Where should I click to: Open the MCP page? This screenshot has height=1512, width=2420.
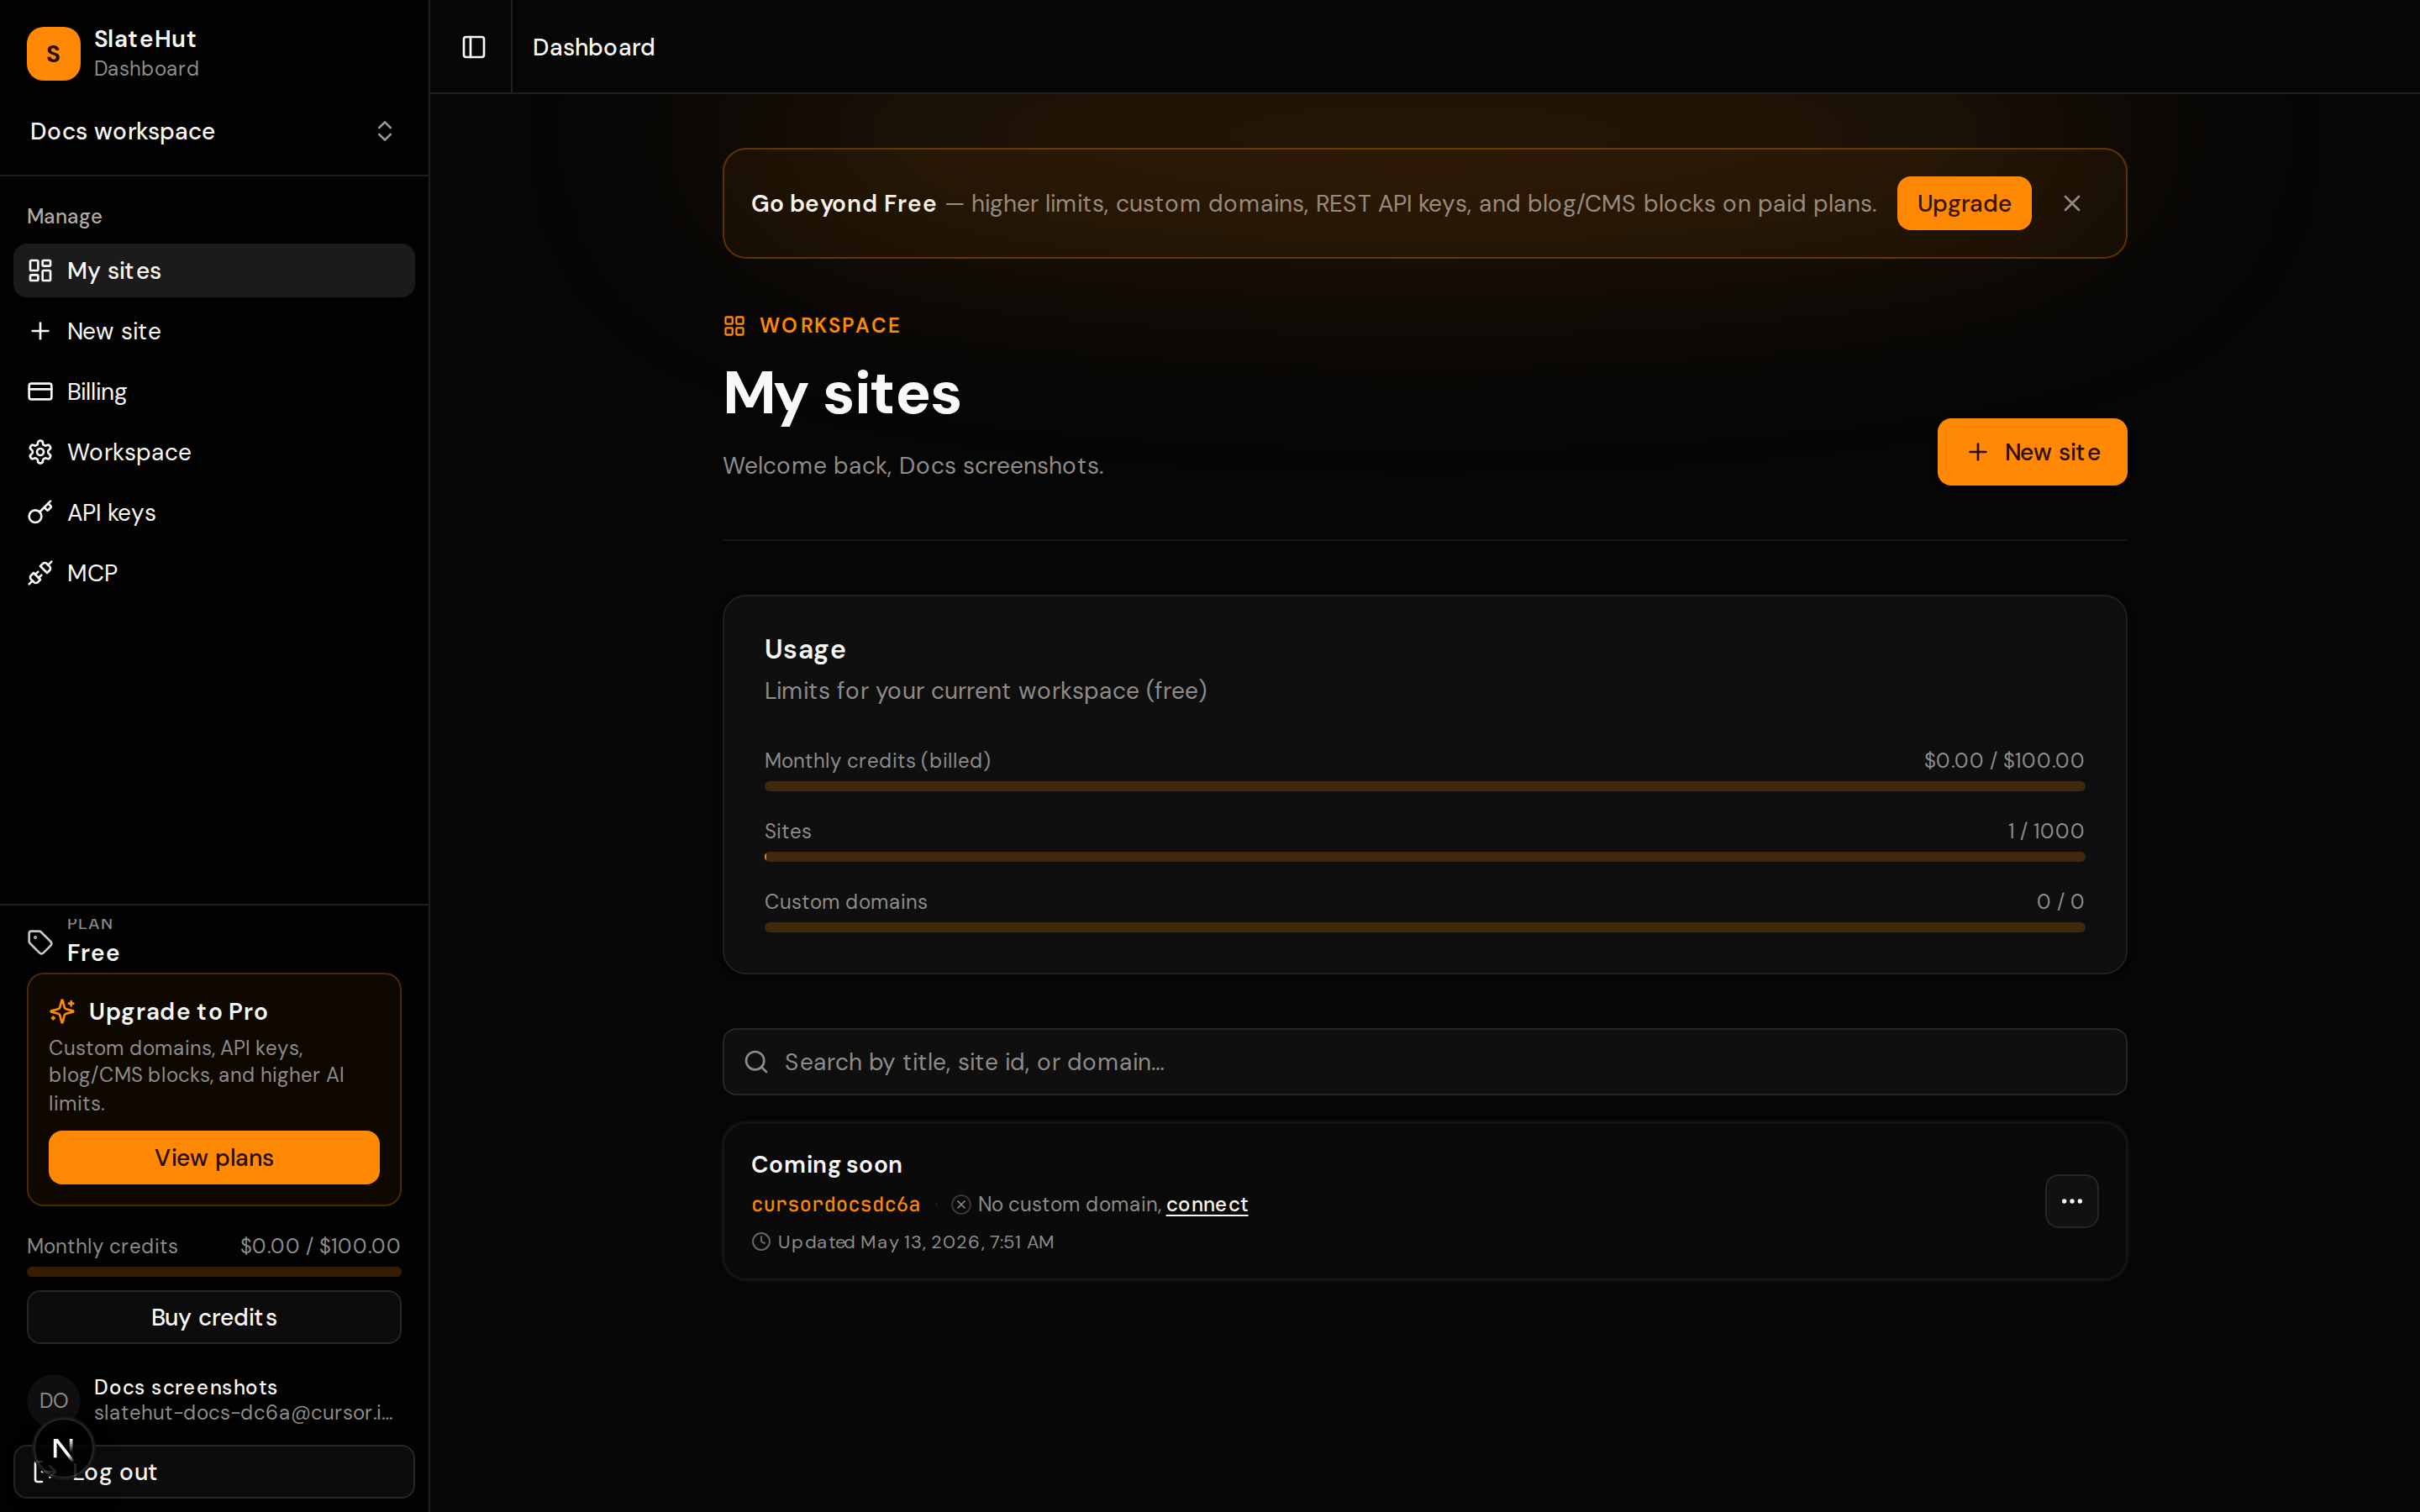coord(214,573)
